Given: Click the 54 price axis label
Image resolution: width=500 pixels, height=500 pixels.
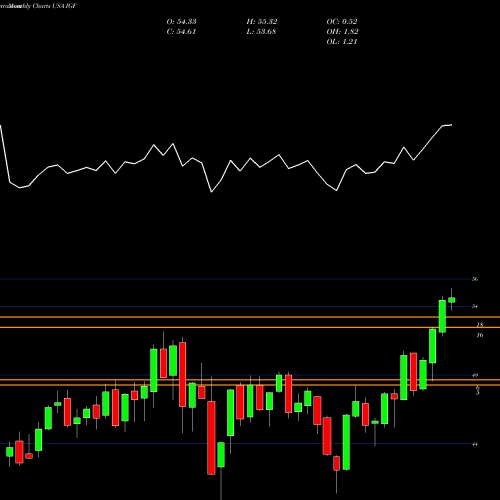Looking at the screenshot, I should click(x=475, y=306).
